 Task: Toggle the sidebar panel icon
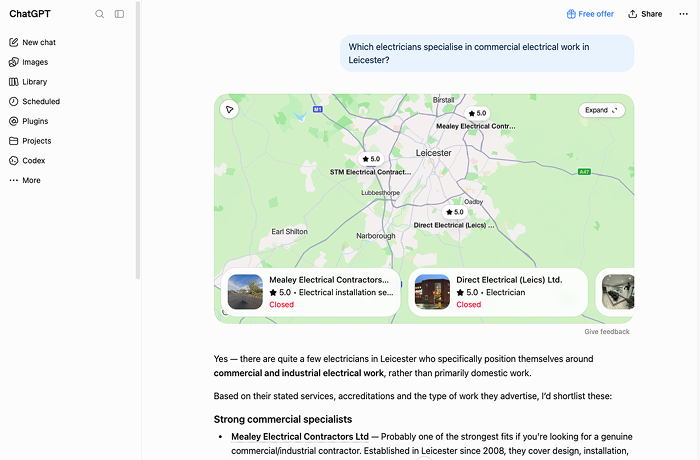(x=119, y=14)
